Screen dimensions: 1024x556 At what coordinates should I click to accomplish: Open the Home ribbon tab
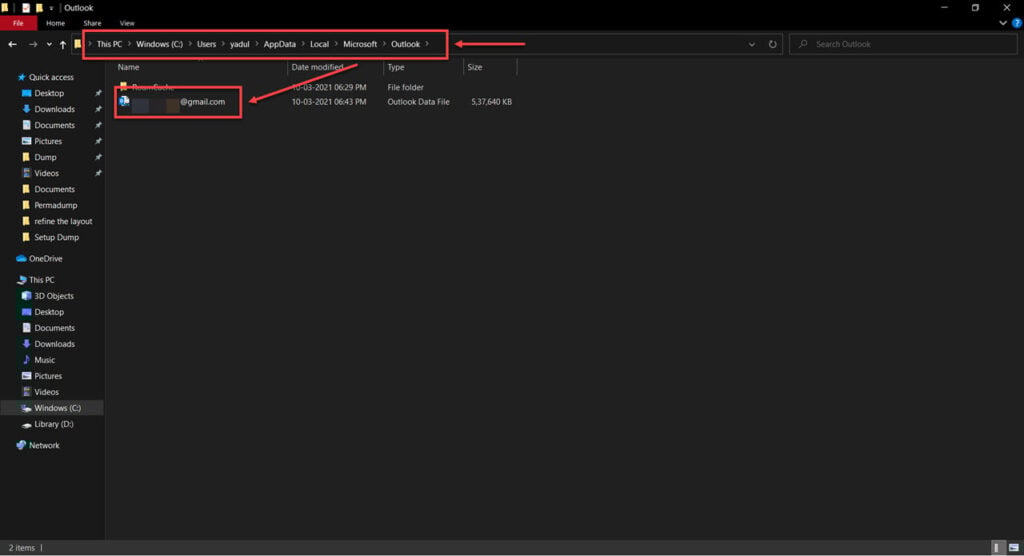click(x=56, y=23)
